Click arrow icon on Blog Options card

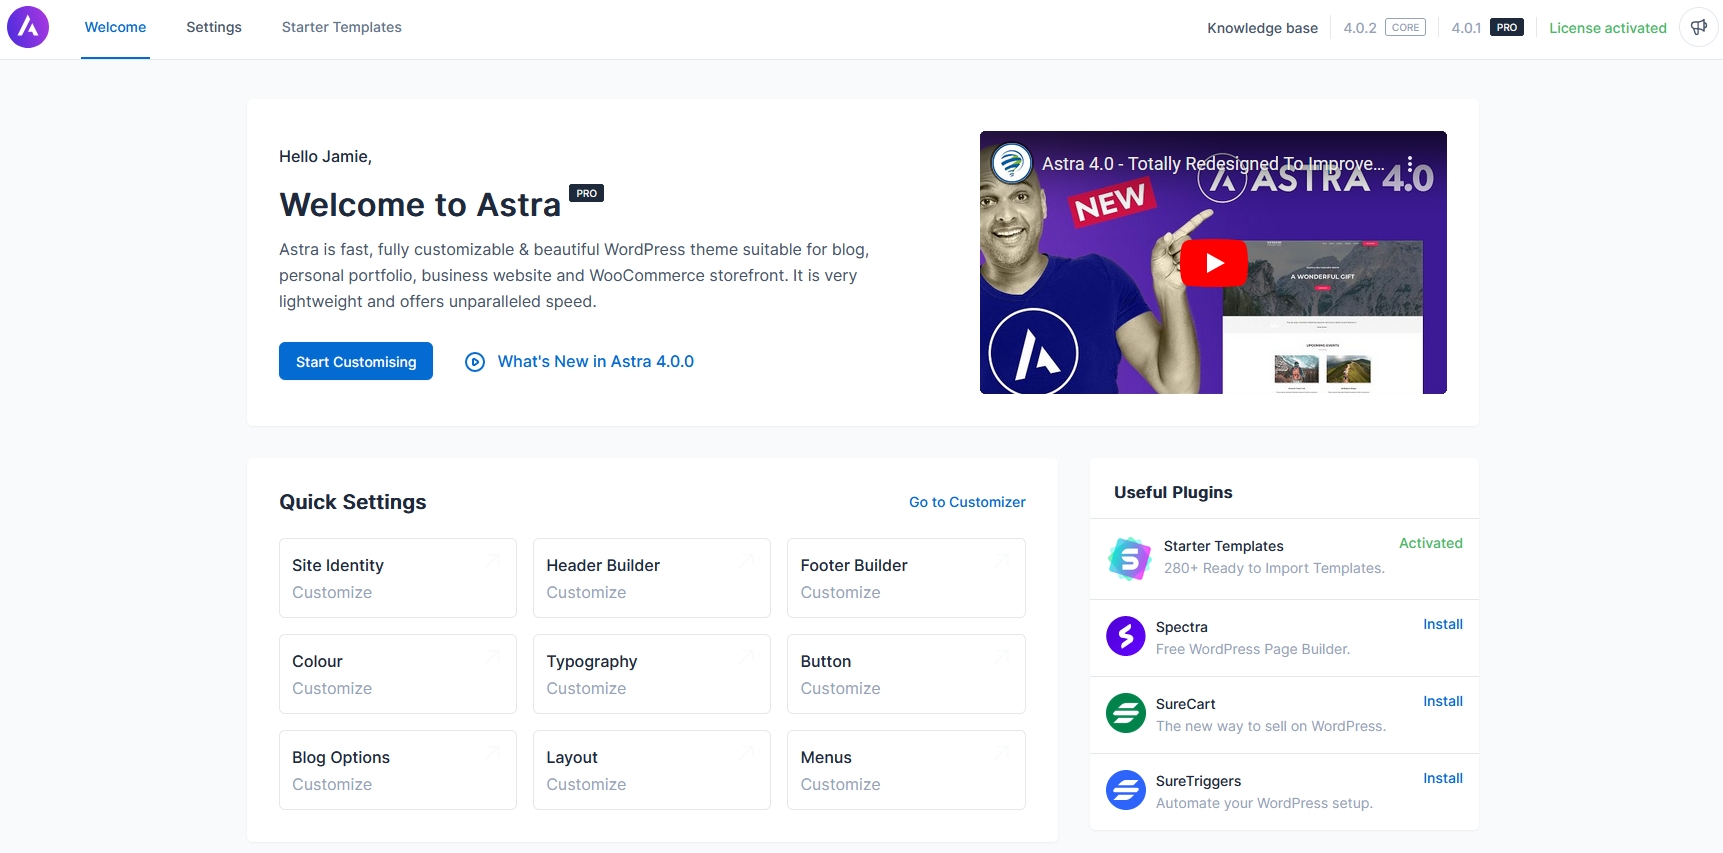tap(494, 753)
